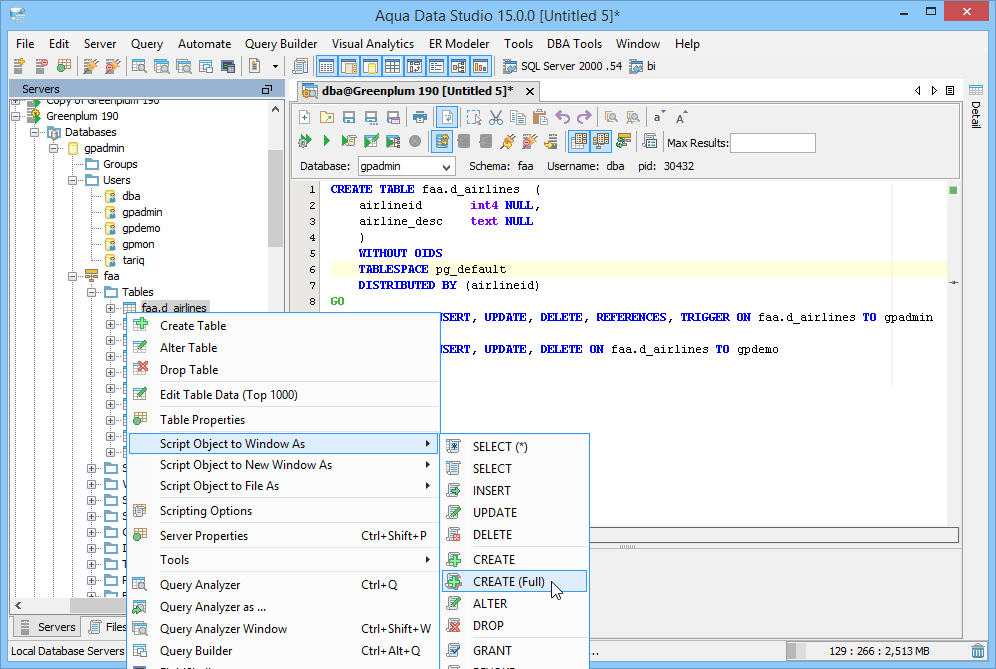Select CREATE (Full) in submenu
The image size is (996, 669).
514,581
